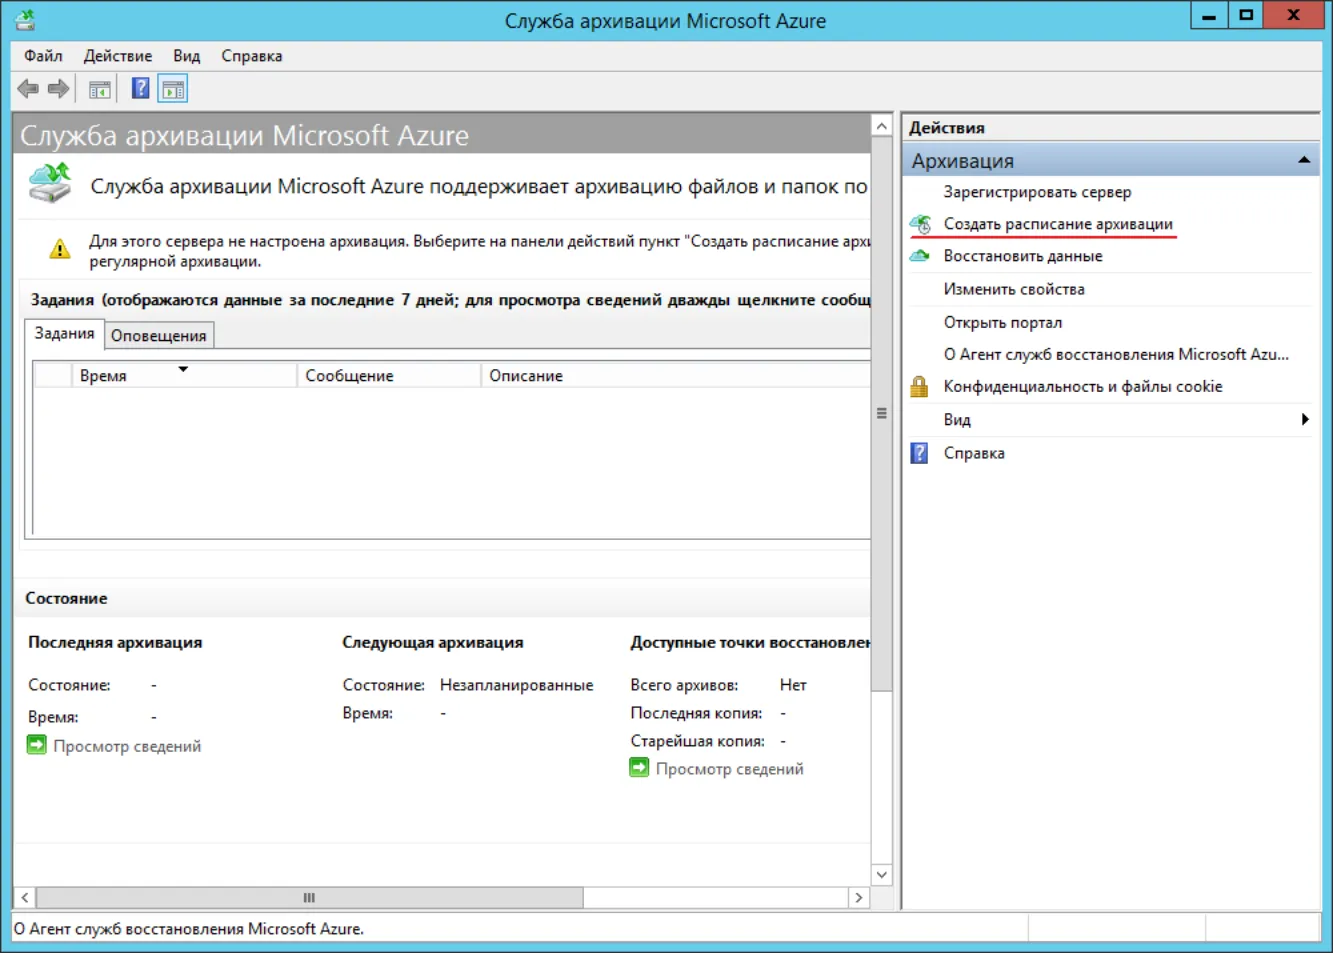Image resolution: width=1333 pixels, height=953 pixels.
Task: Click green arrow under Последняя архивация
Action: [37, 745]
